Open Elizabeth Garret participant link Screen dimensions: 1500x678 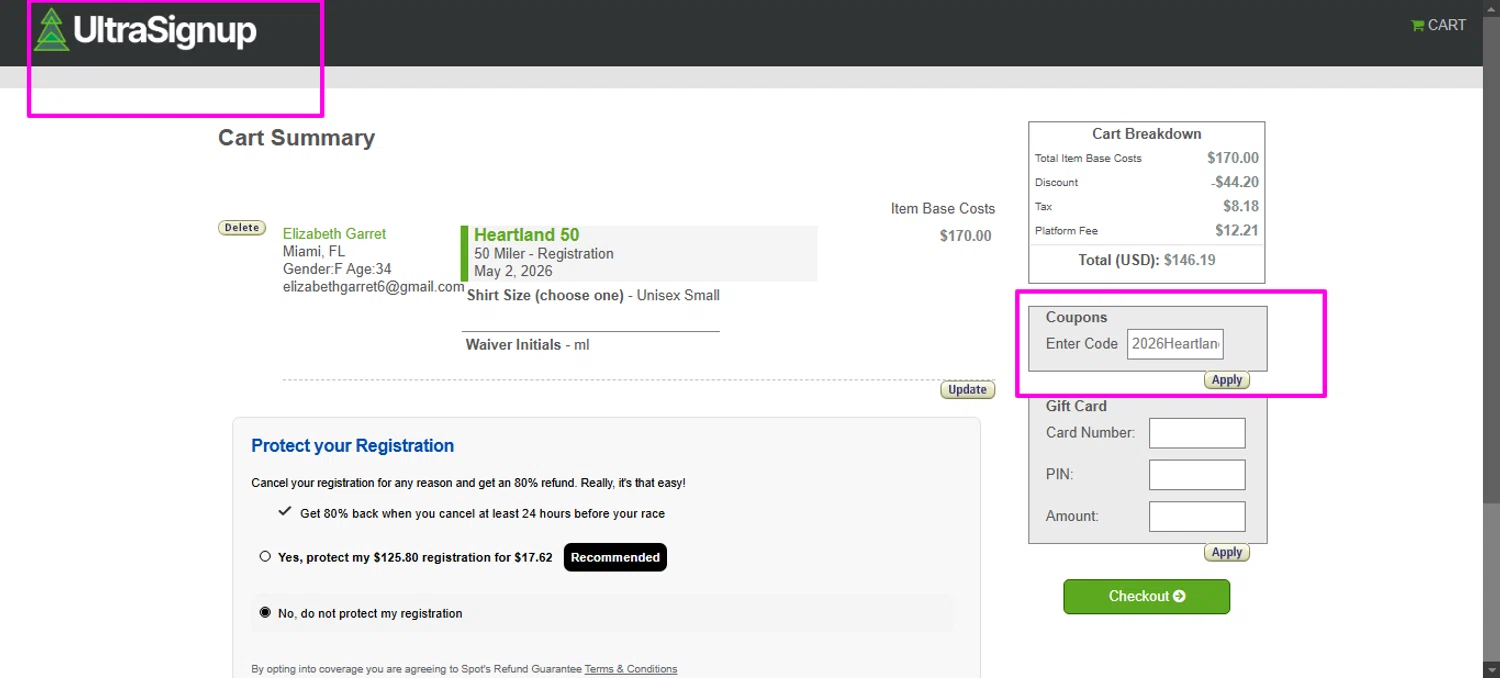[334, 234]
